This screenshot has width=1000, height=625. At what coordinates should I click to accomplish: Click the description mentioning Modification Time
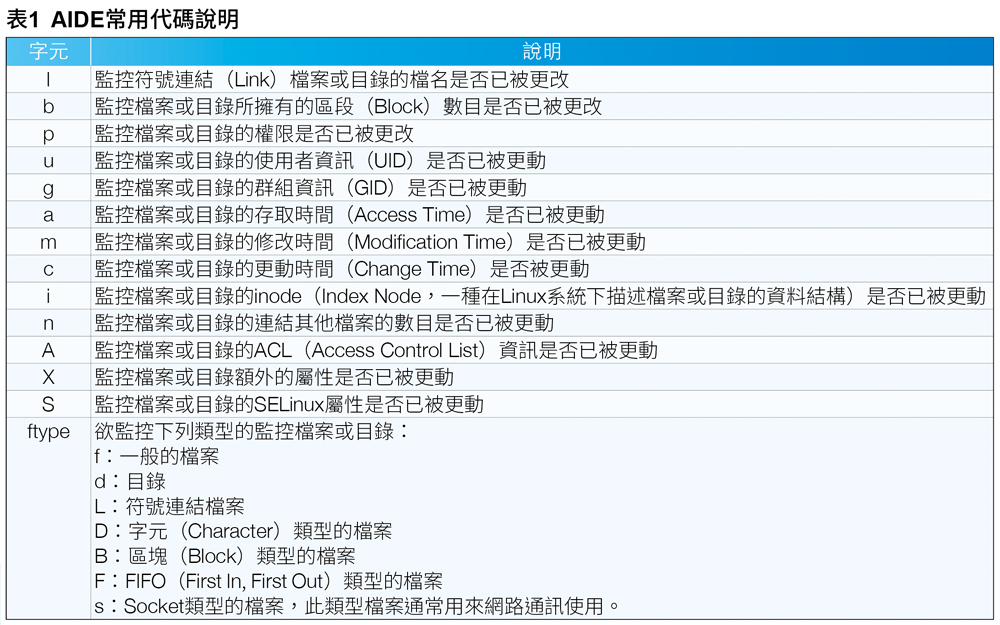pos(370,242)
